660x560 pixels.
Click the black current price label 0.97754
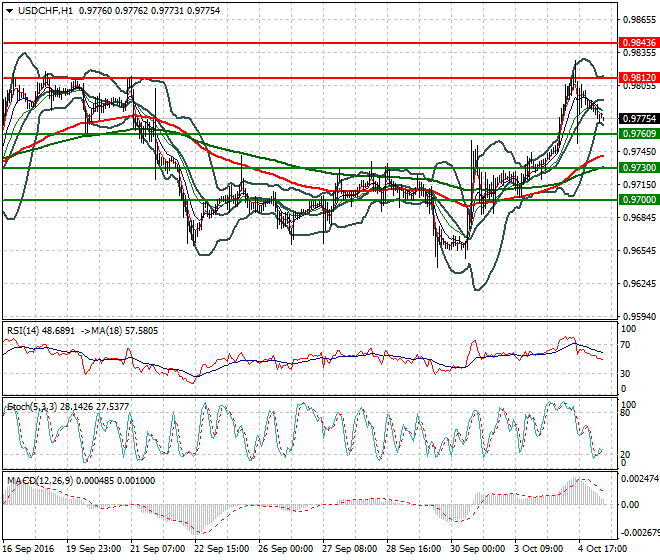(639, 118)
